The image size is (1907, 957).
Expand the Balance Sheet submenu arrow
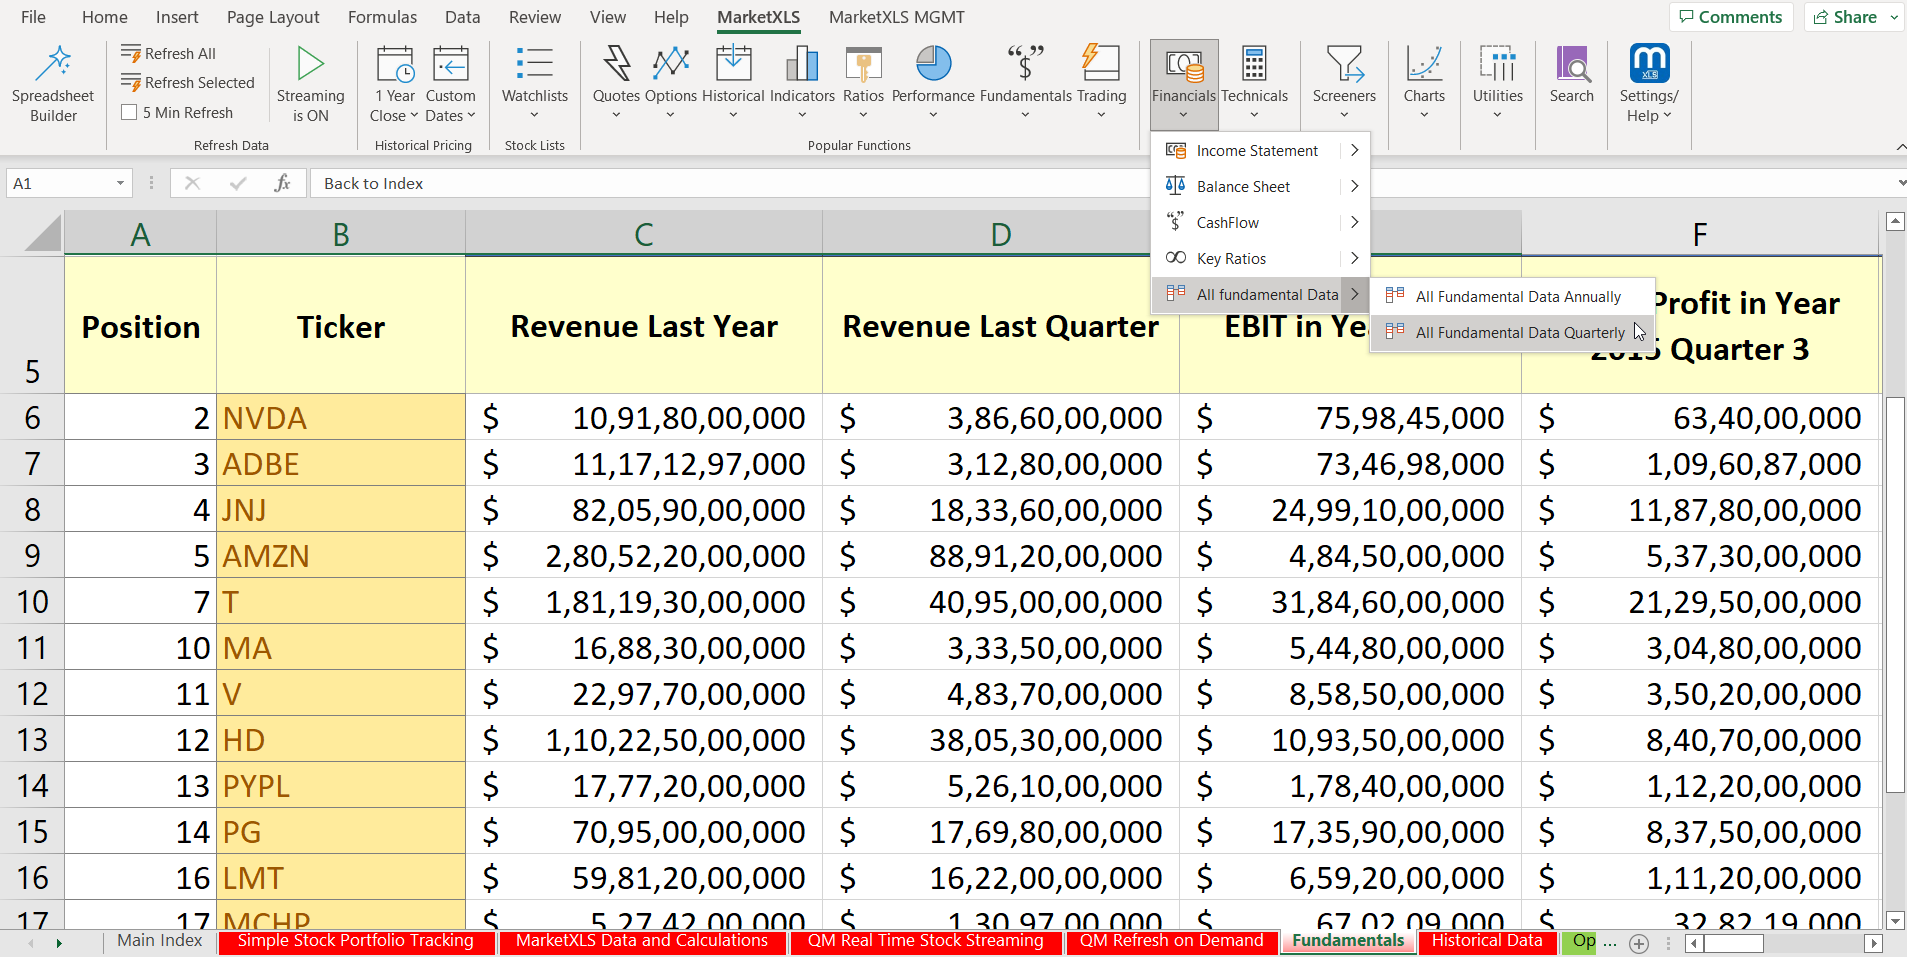[1355, 186]
